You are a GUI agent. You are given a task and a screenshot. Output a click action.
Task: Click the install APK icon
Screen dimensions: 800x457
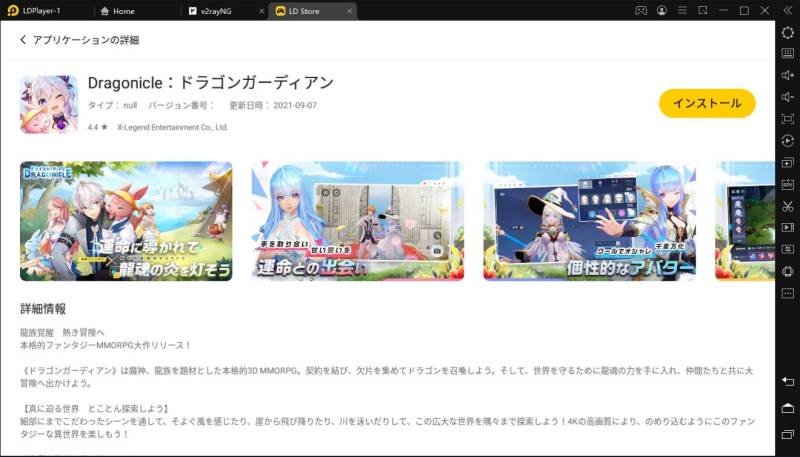click(788, 185)
